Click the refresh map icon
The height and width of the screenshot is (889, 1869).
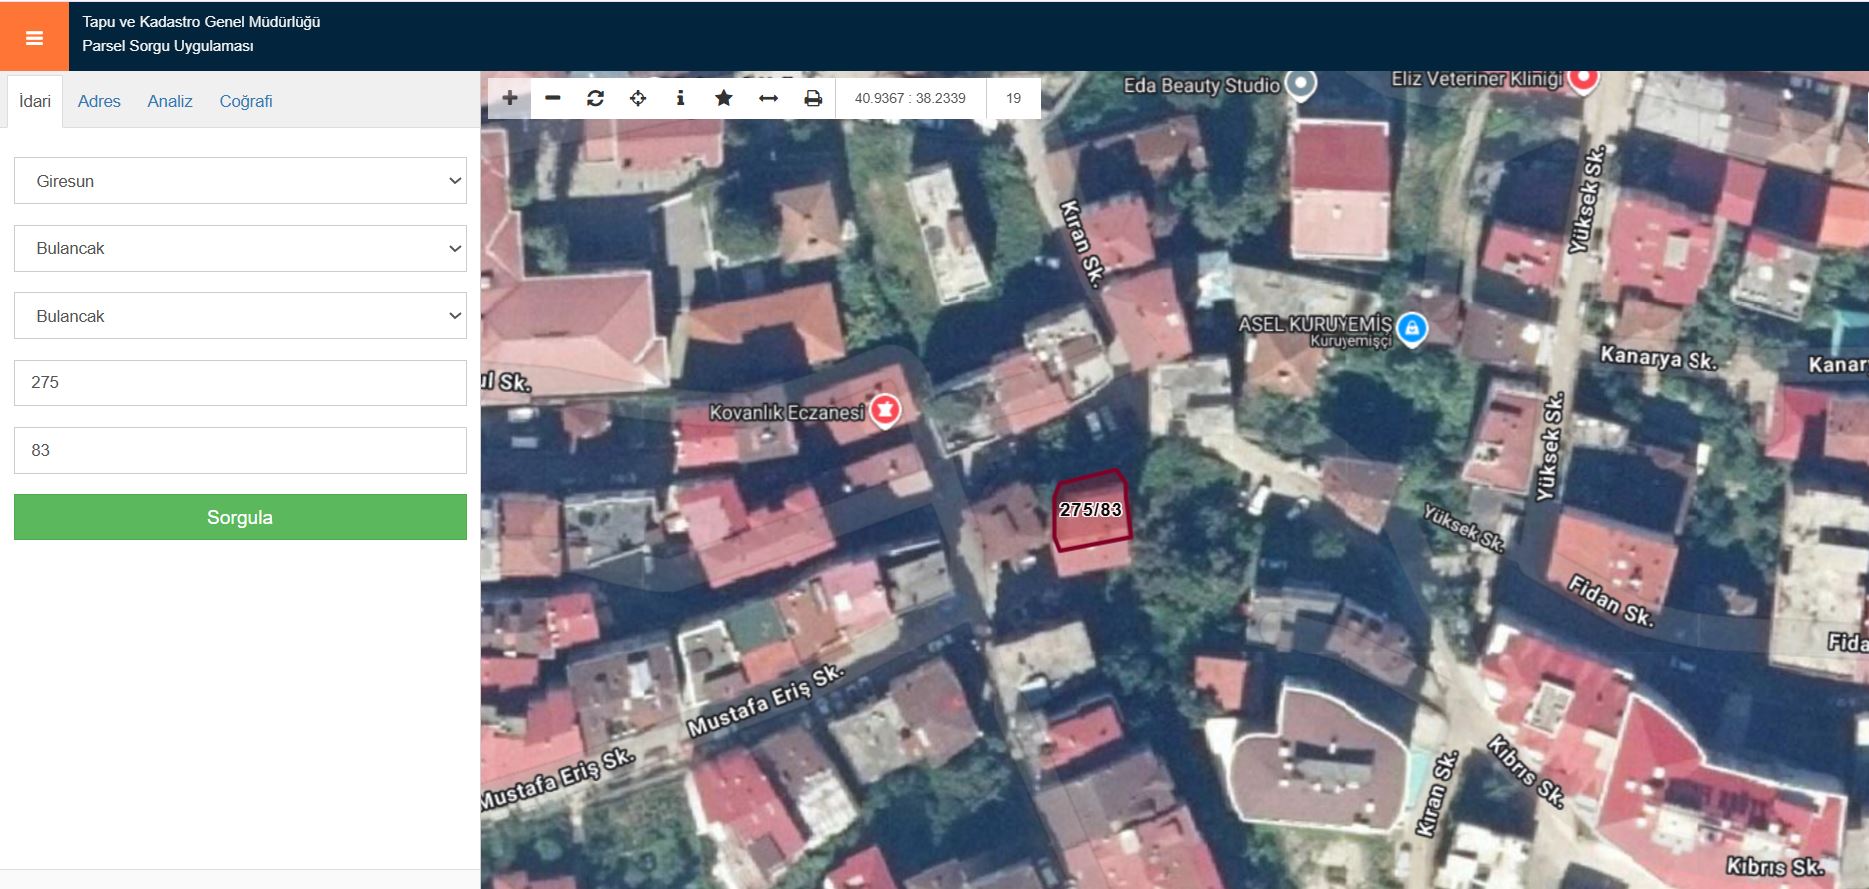coord(596,98)
